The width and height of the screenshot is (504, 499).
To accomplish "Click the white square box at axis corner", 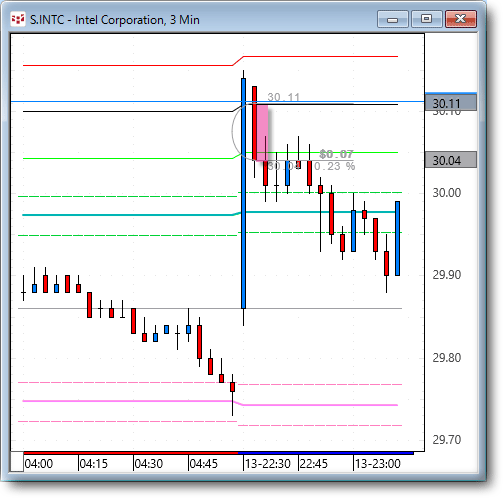I will [x=17, y=462].
